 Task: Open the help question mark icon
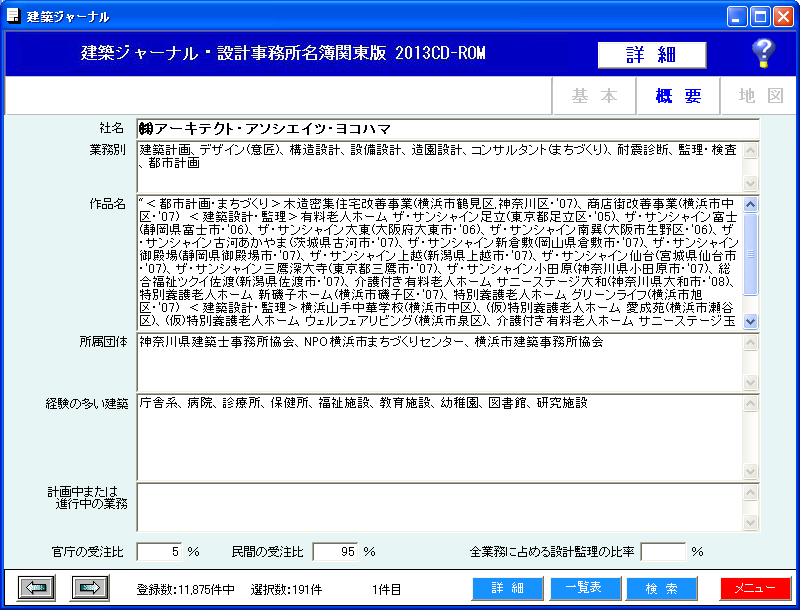[x=763, y=53]
